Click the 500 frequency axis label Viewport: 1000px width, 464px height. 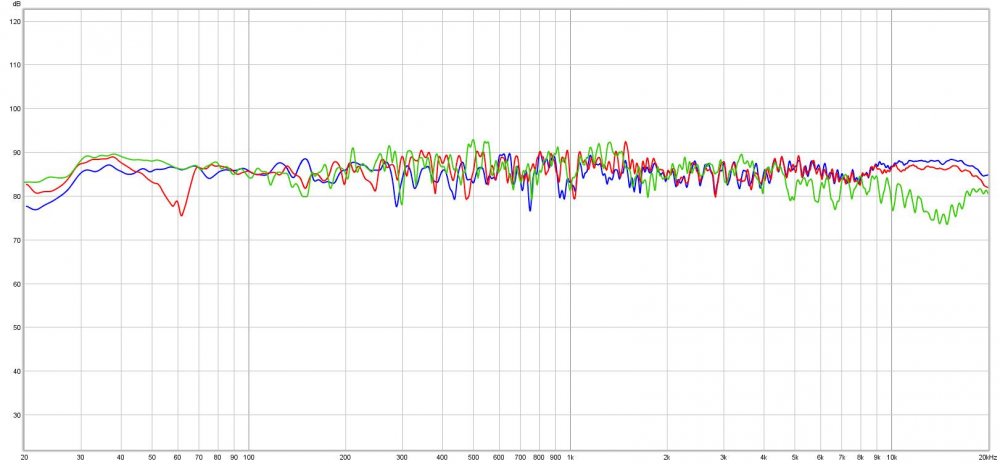tap(473, 458)
